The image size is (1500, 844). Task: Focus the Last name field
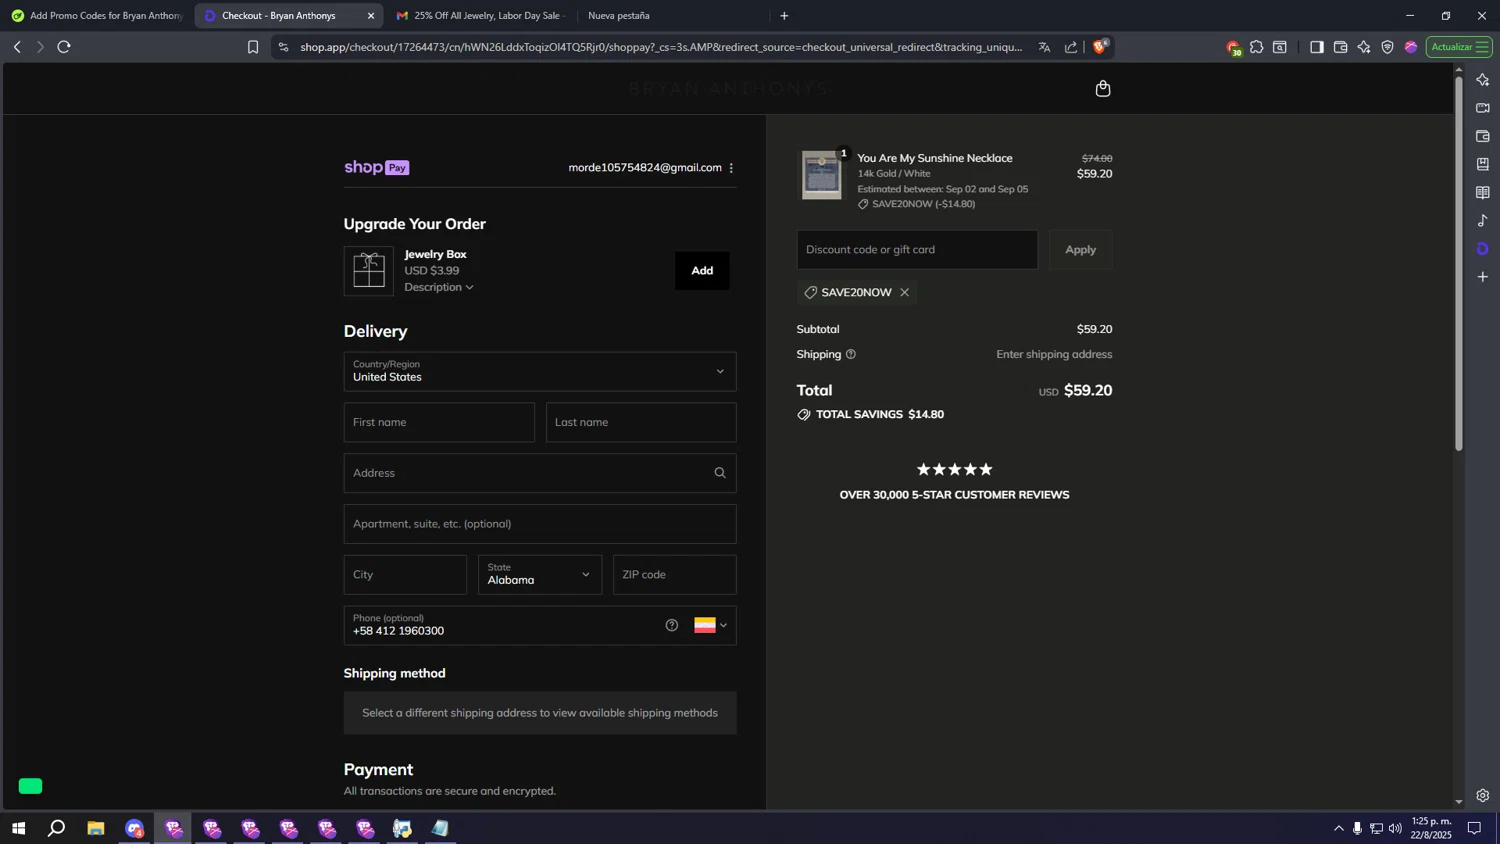(641, 422)
